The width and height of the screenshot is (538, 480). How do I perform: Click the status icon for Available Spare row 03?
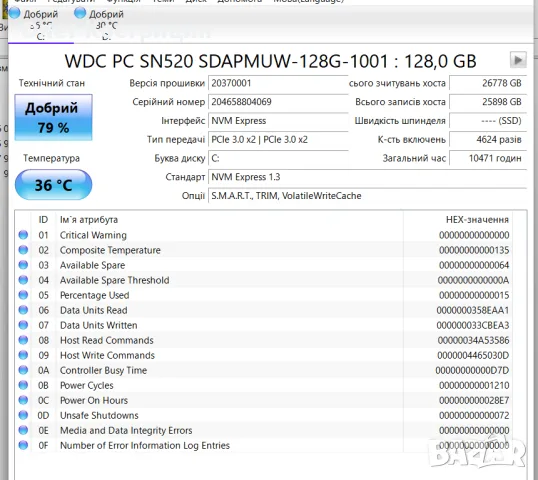[x=23, y=265]
